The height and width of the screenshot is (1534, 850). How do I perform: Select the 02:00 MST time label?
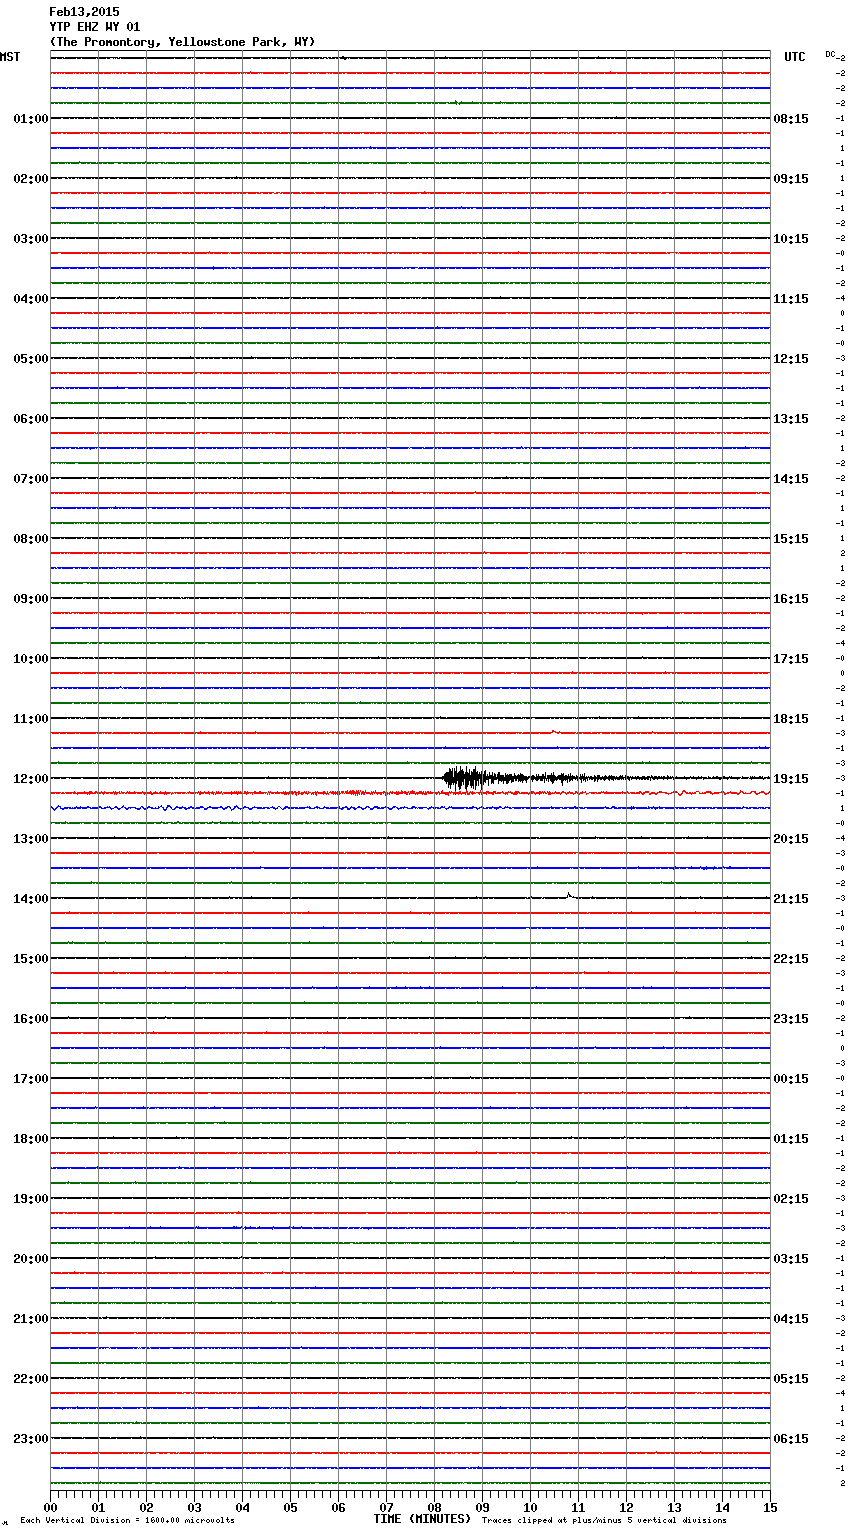click(31, 179)
